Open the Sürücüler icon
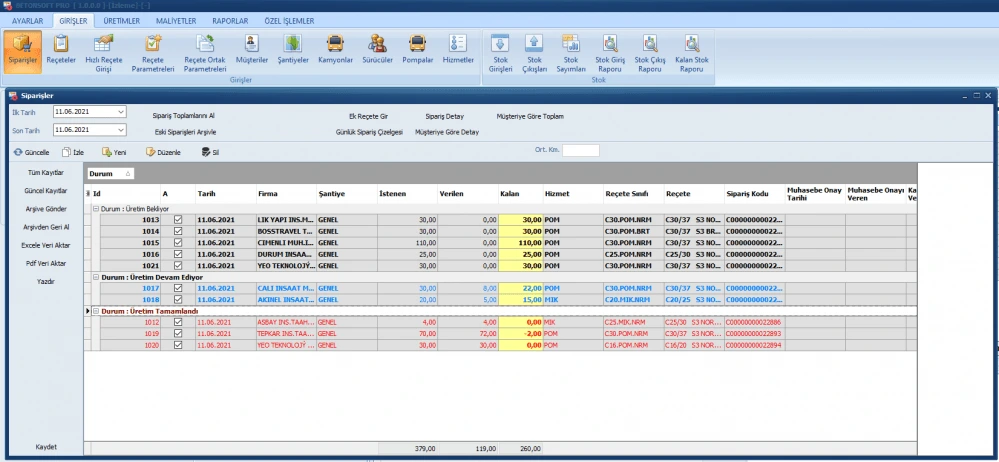The width and height of the screenshot is (999, 462). 377,48
